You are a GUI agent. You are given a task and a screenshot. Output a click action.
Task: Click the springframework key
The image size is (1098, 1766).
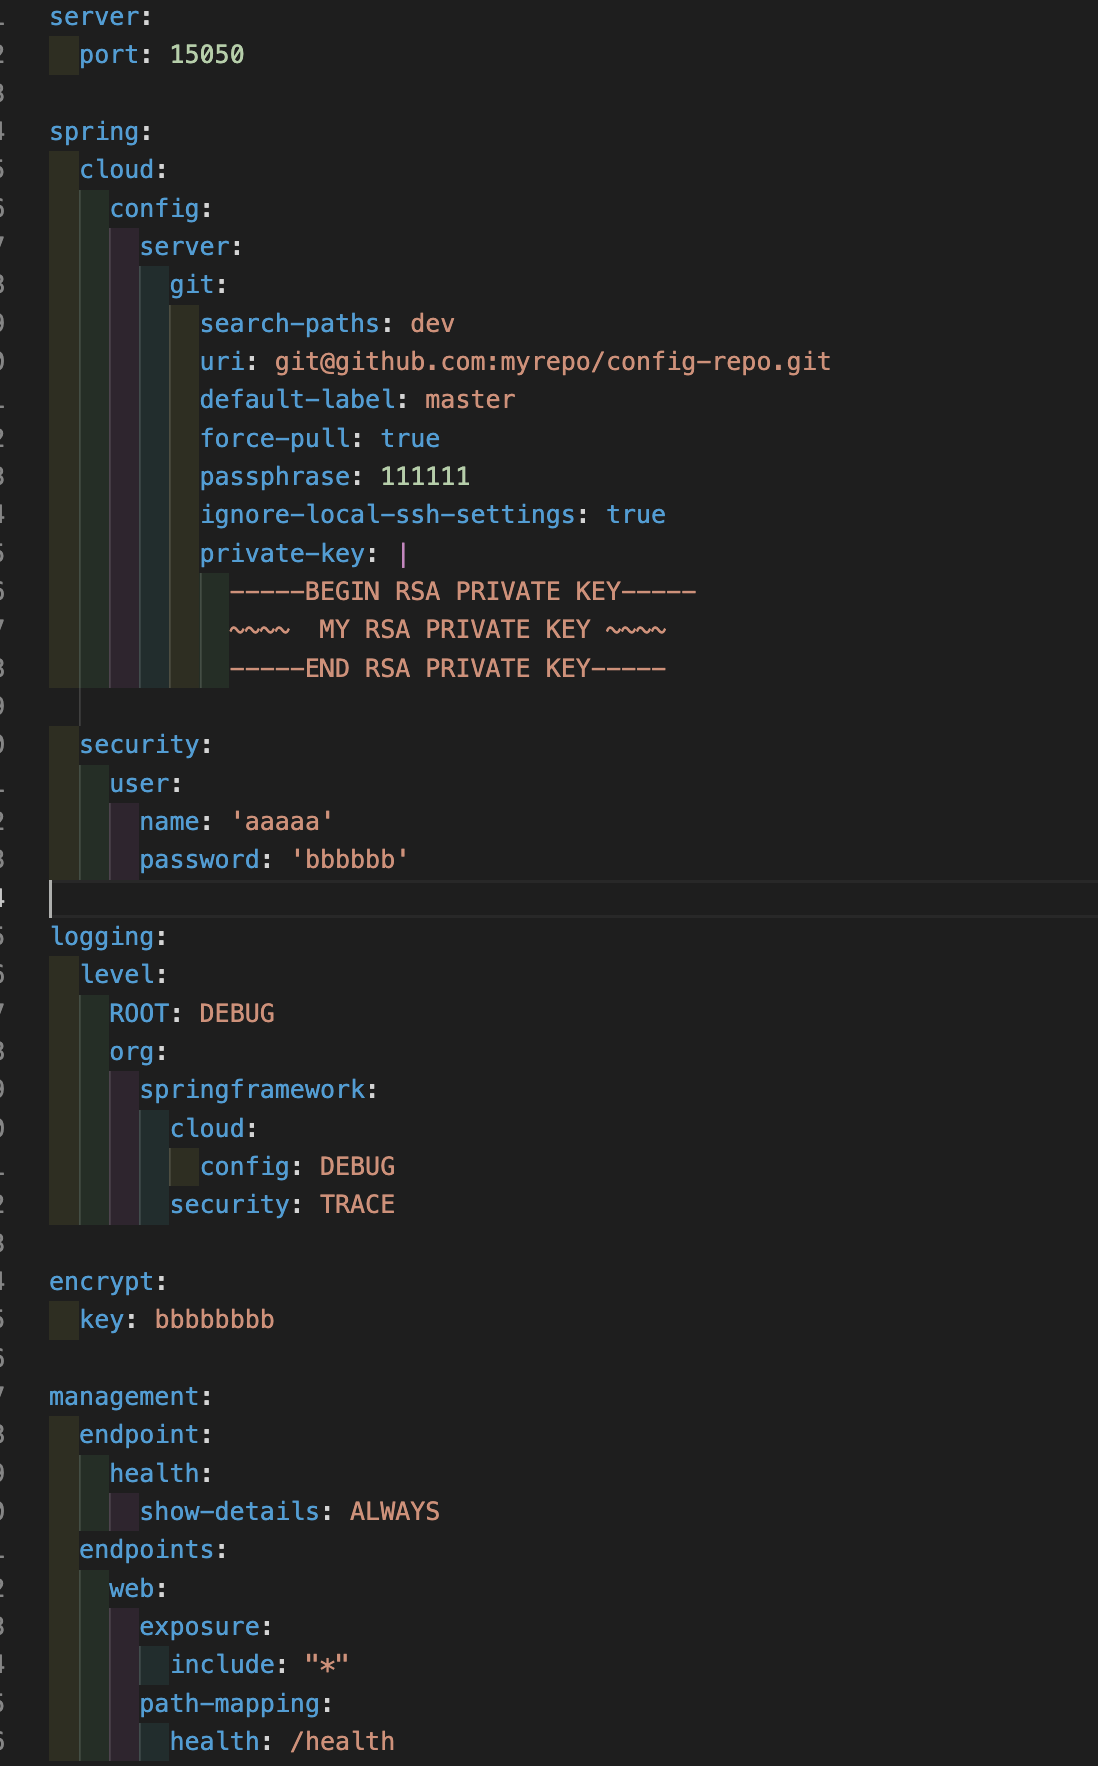252,1090
